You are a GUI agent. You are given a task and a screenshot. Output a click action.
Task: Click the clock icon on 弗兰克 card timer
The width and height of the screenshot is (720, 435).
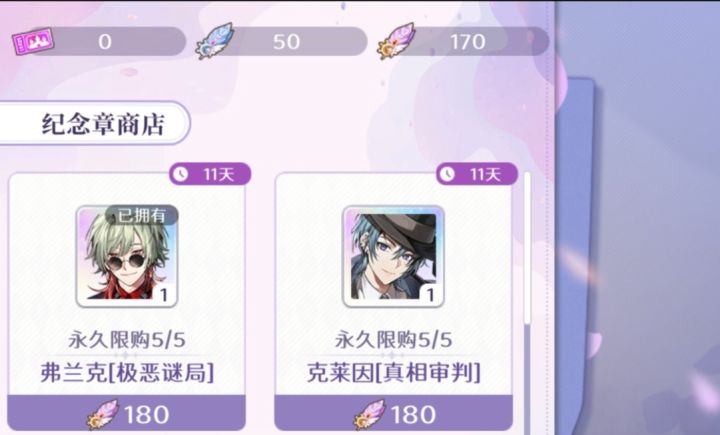(181, 174)
